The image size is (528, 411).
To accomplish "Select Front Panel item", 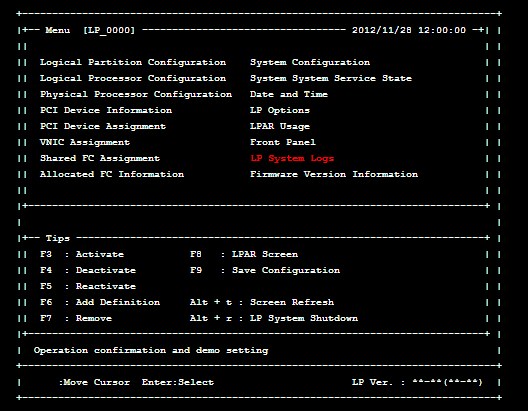I will pyautogui.click(x=283, y=142).
